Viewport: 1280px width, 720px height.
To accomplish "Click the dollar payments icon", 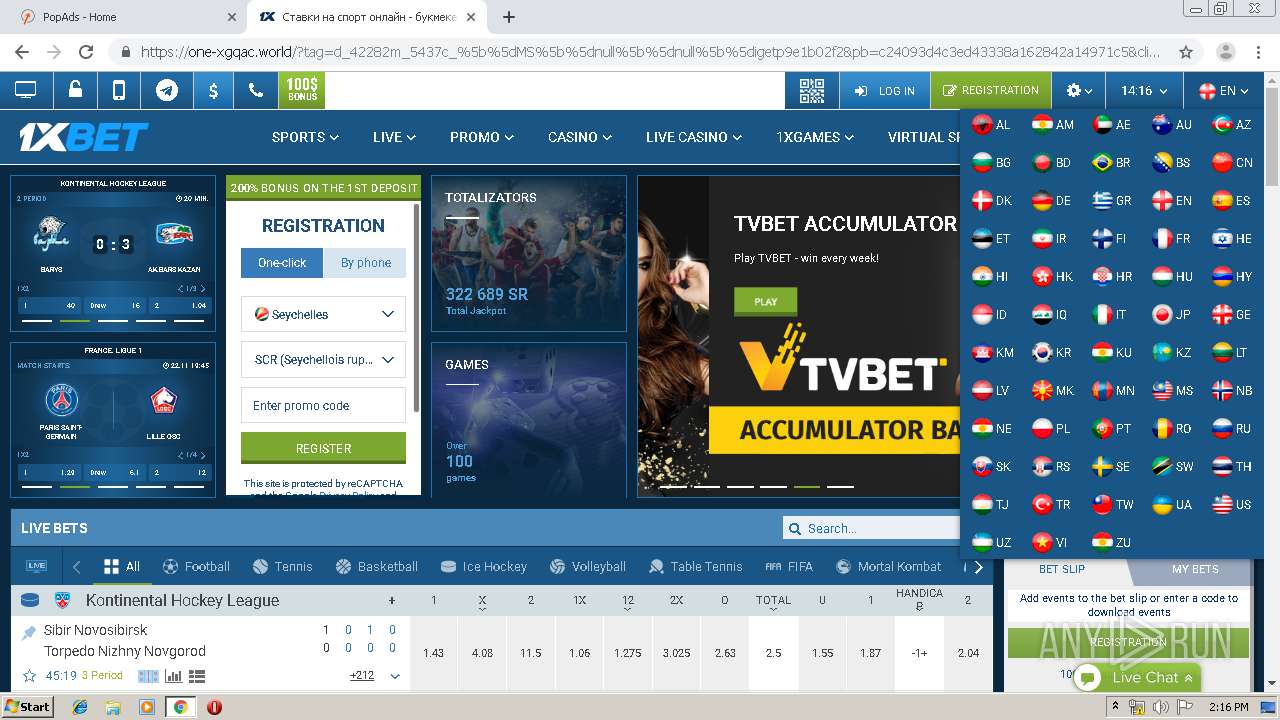I will [213, 90].
